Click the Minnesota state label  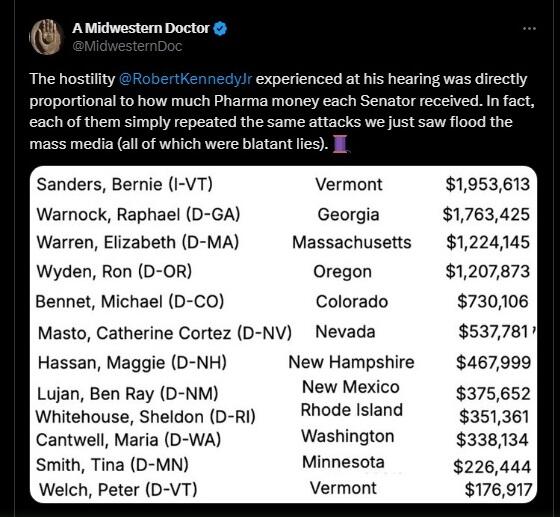click(343, 462)
